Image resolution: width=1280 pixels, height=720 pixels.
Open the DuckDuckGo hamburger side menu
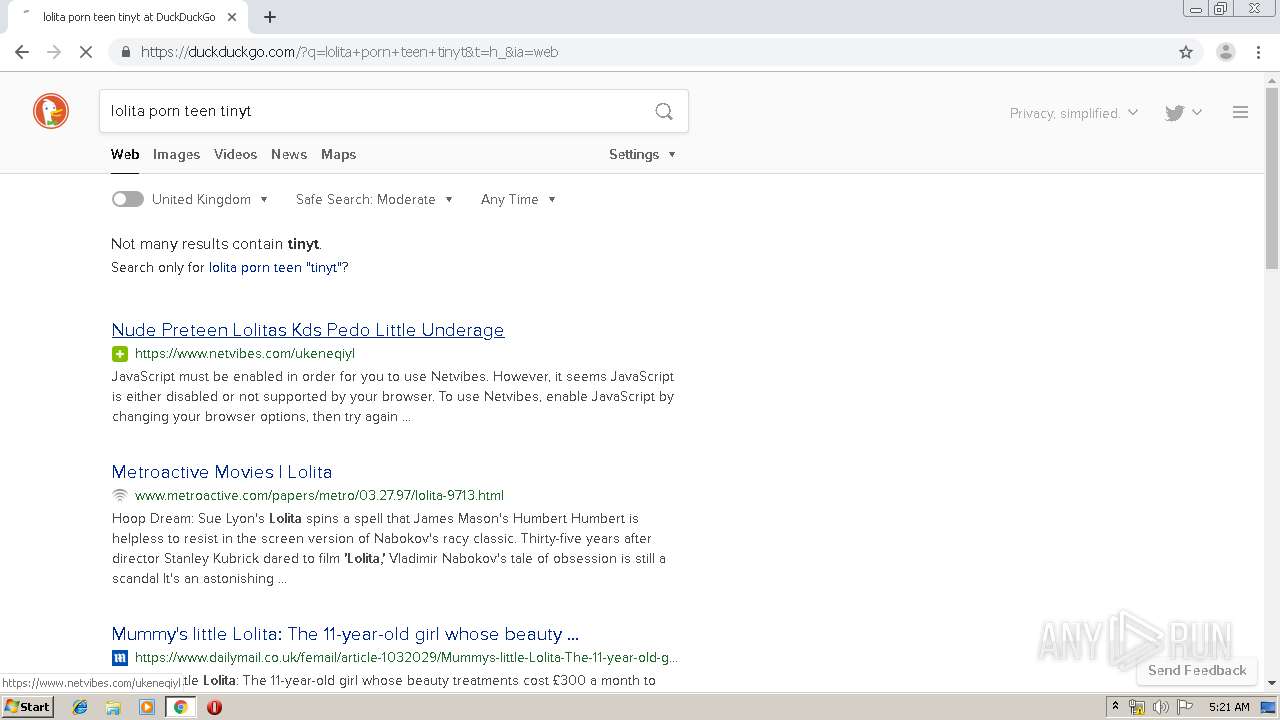click(x=1240, y=113)
